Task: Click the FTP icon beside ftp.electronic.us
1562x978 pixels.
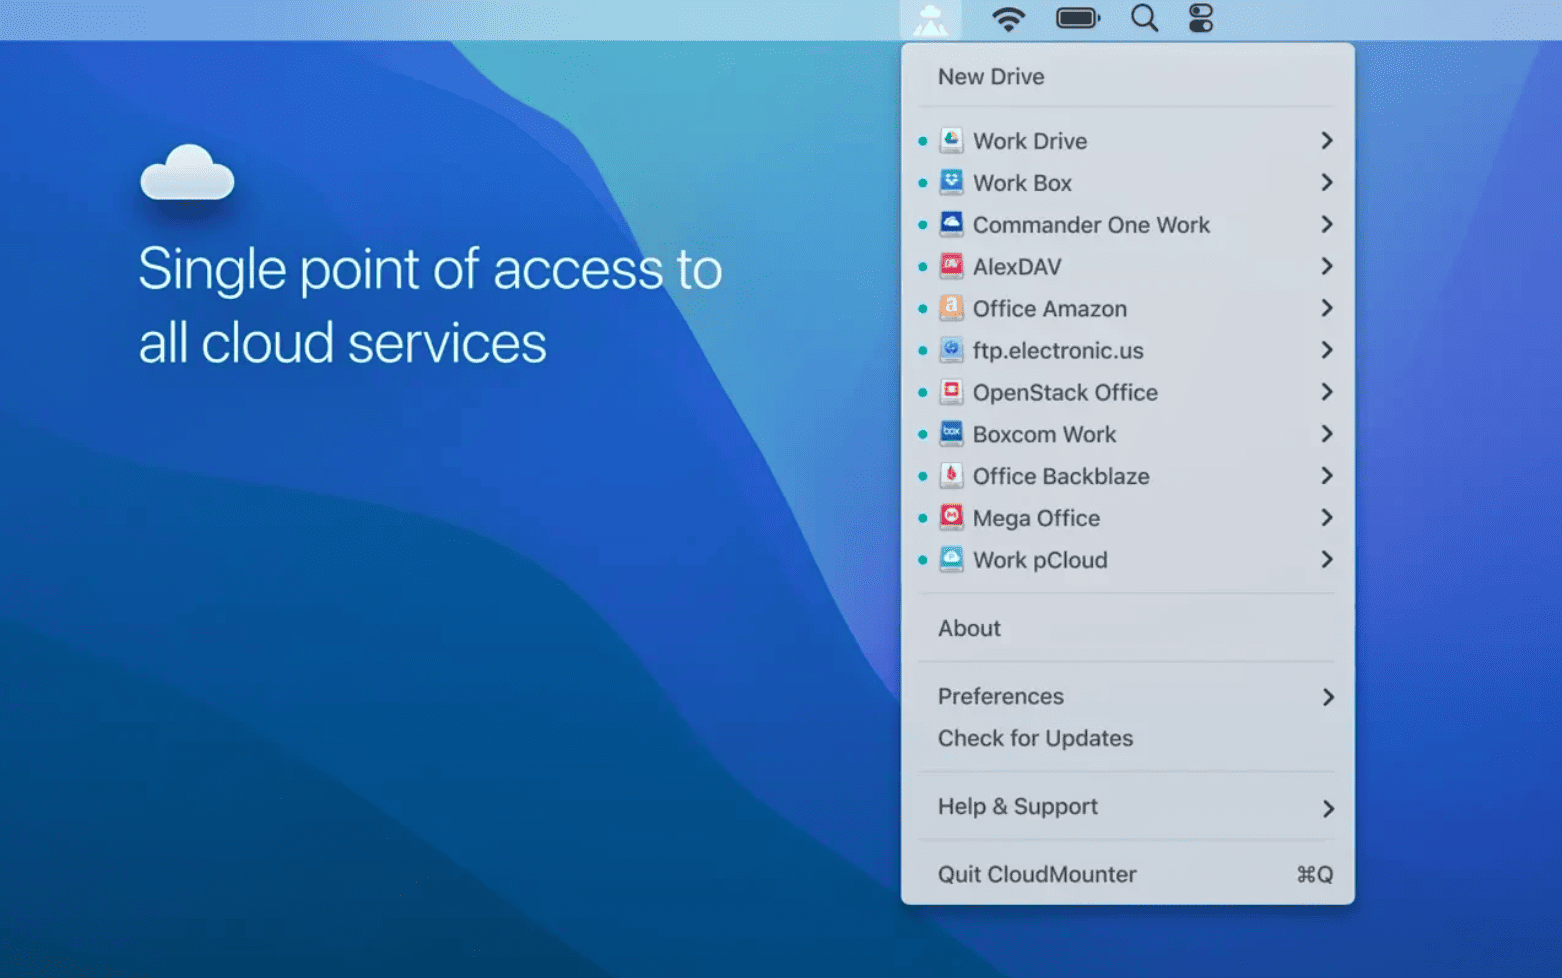Action: pos(951,350)
